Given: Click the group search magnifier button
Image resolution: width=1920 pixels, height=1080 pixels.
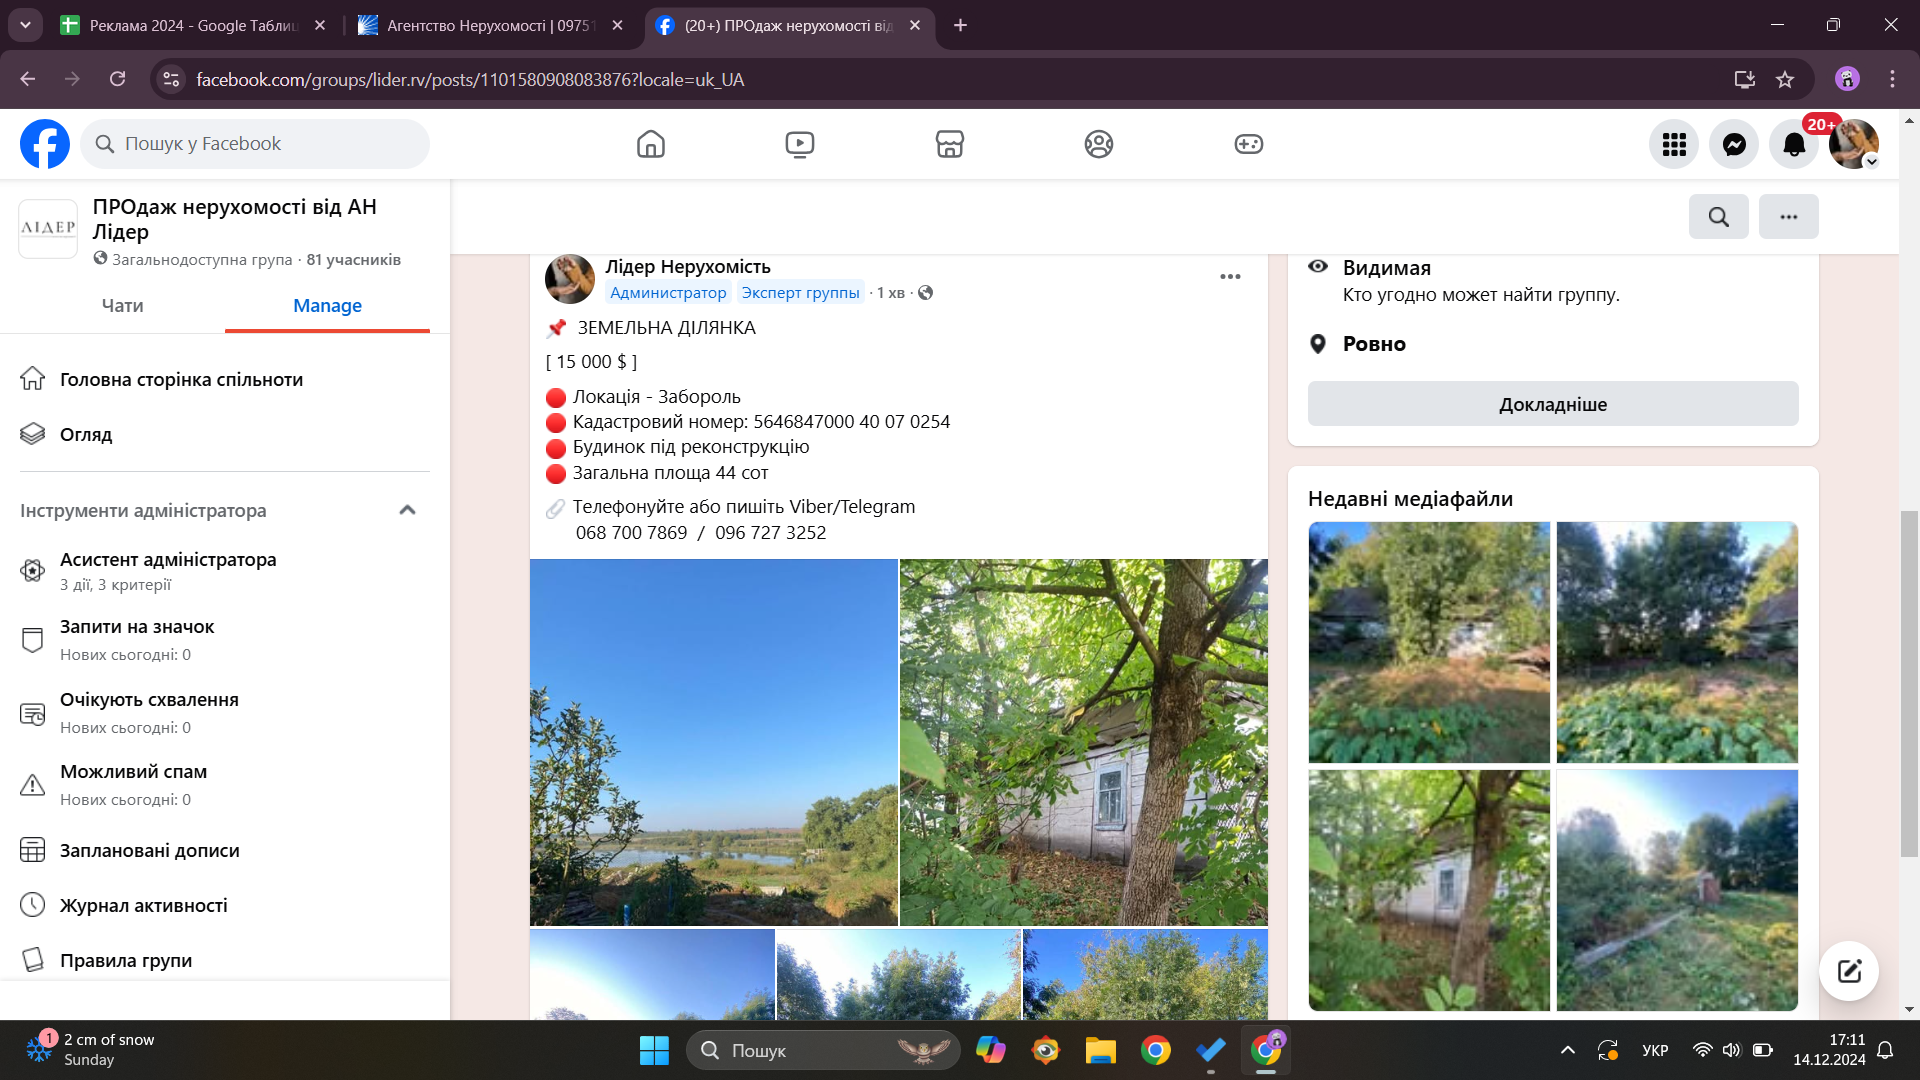Looking at the screenshot, I should click(1718, 216).
